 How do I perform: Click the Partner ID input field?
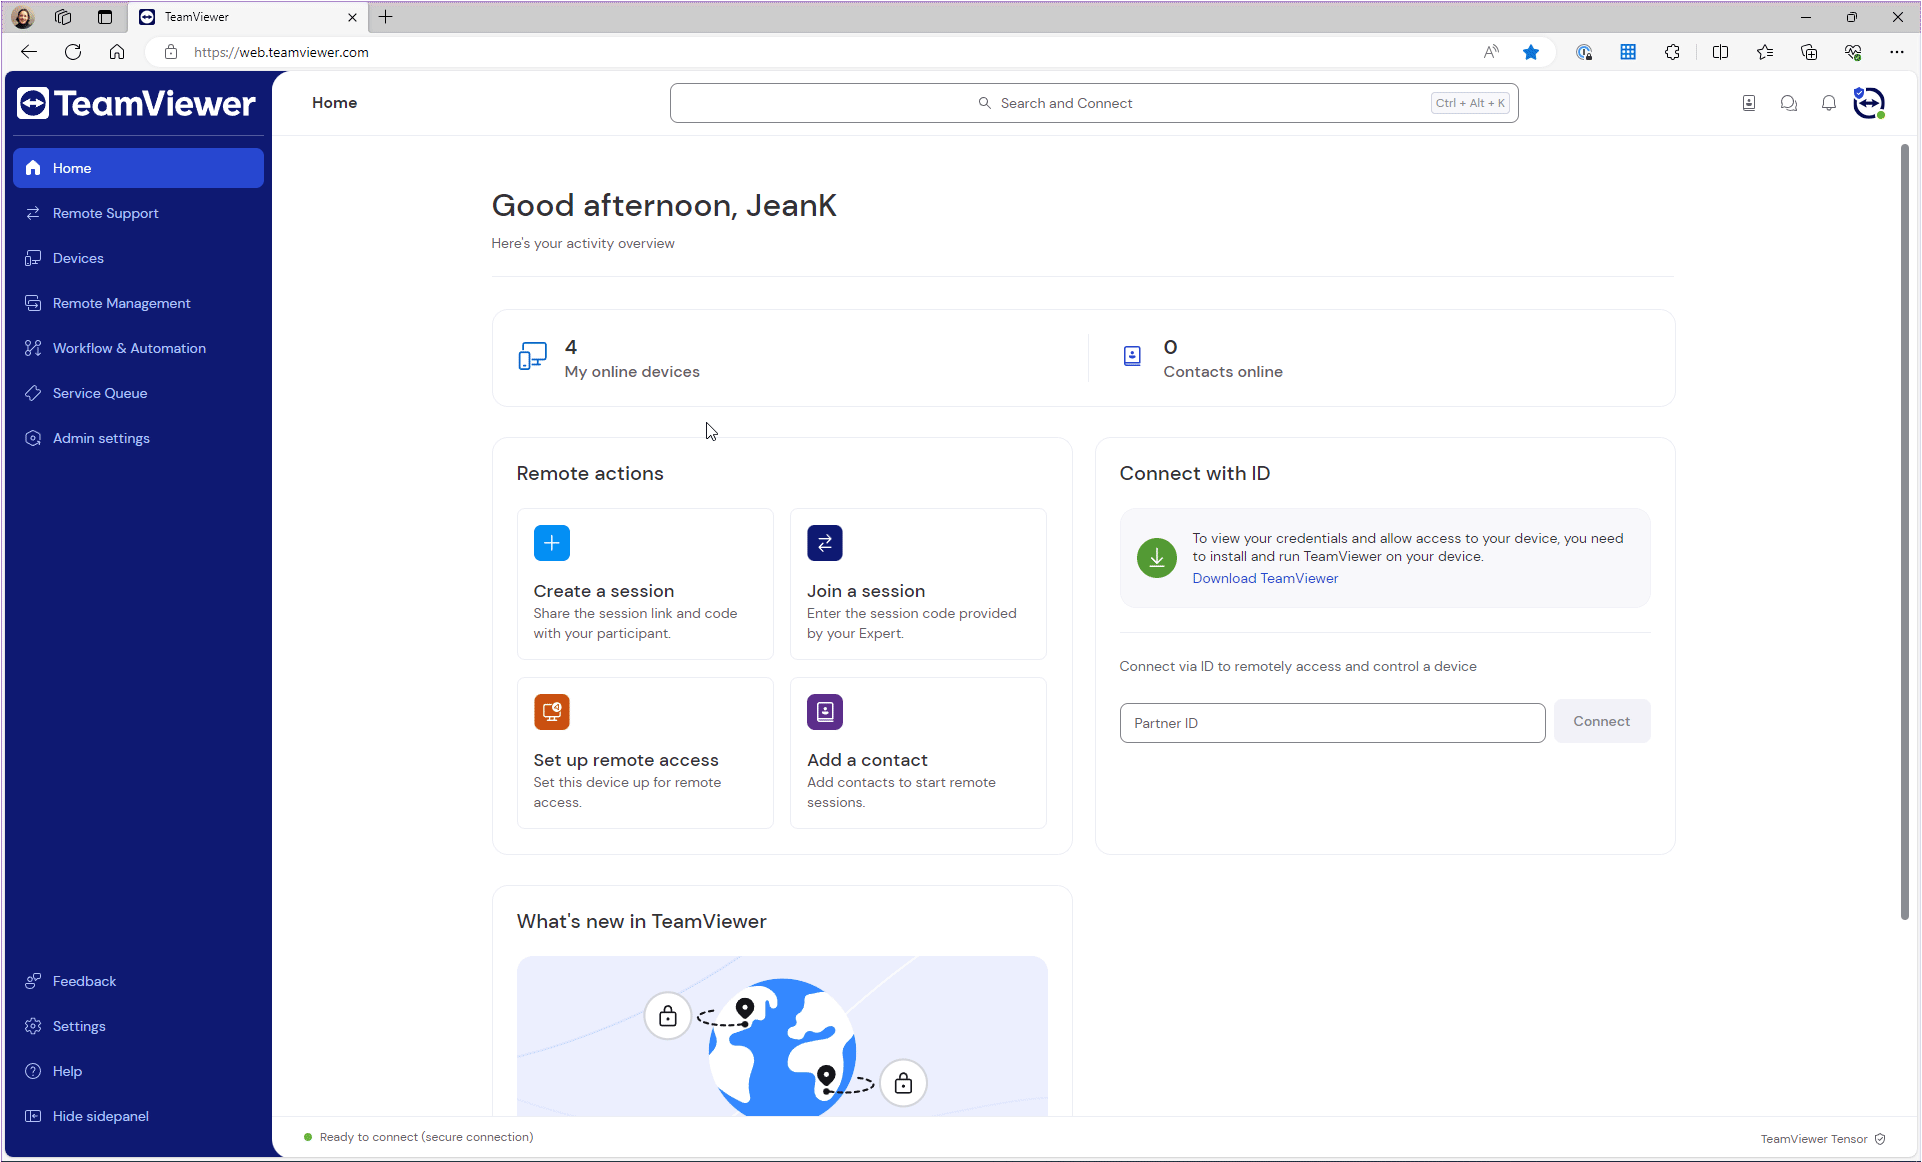click(x=1332, y=722)
